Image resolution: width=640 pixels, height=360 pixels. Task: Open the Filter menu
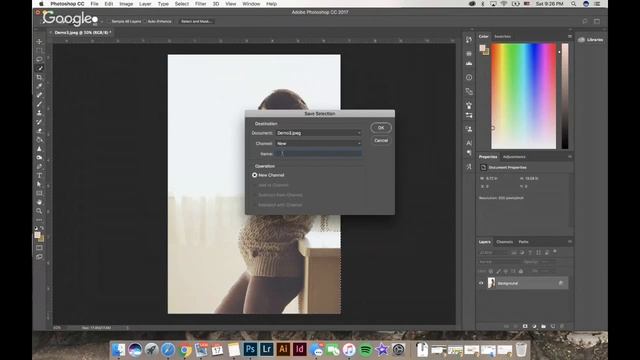click(200, 4)
